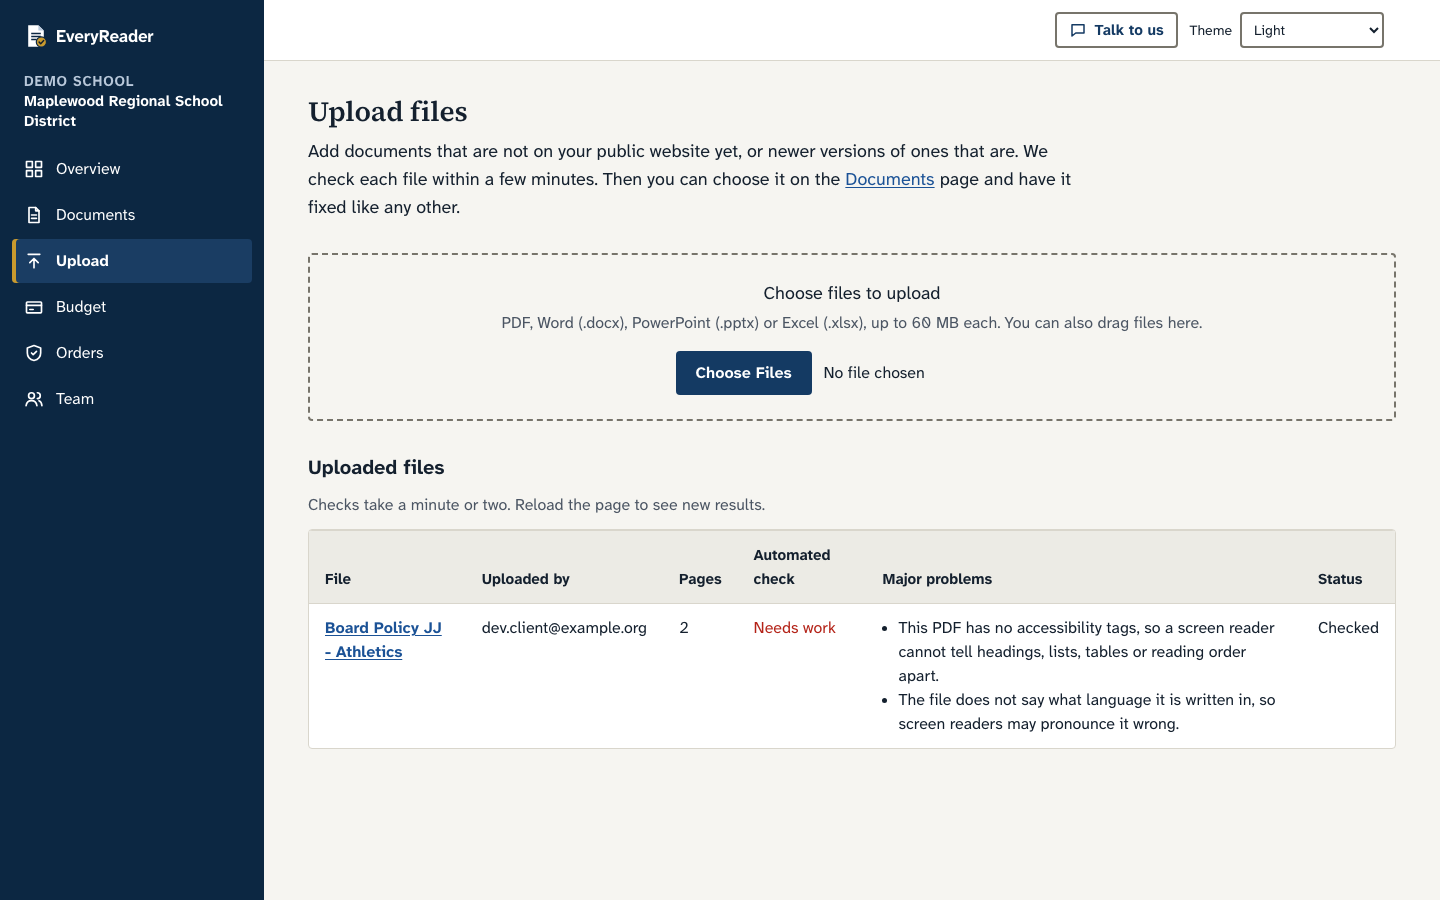Click the 'DEMO SCHOOL' label
Screen dimensions: 1440x900
tap(79, 81)
